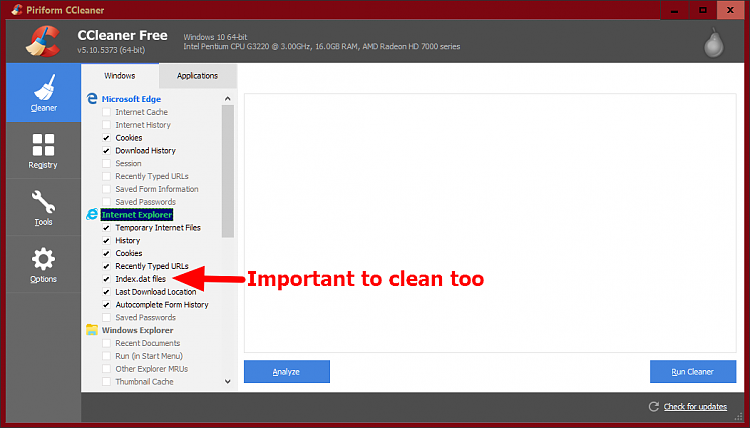750x428 pixels.
Task: Select the Windows Explorer group heading
Action: click(x=137, y=330)
